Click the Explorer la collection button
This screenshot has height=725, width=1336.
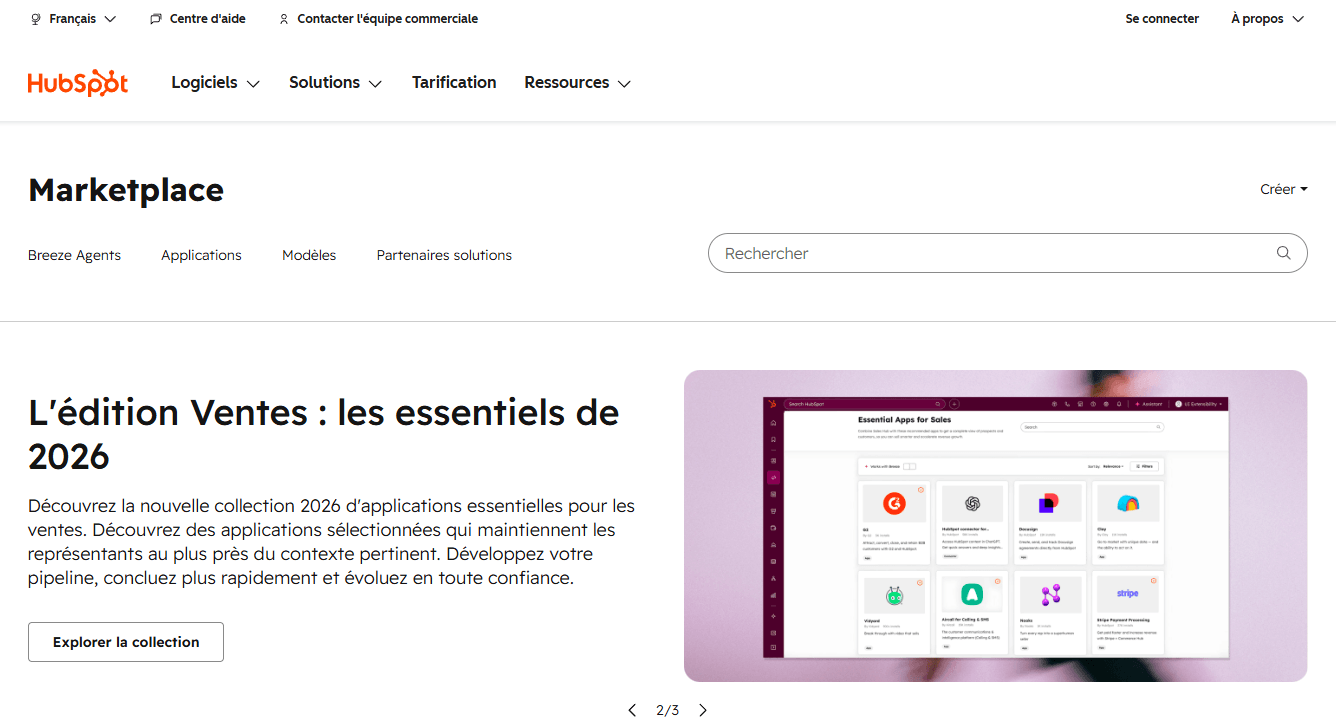(126, 642)
